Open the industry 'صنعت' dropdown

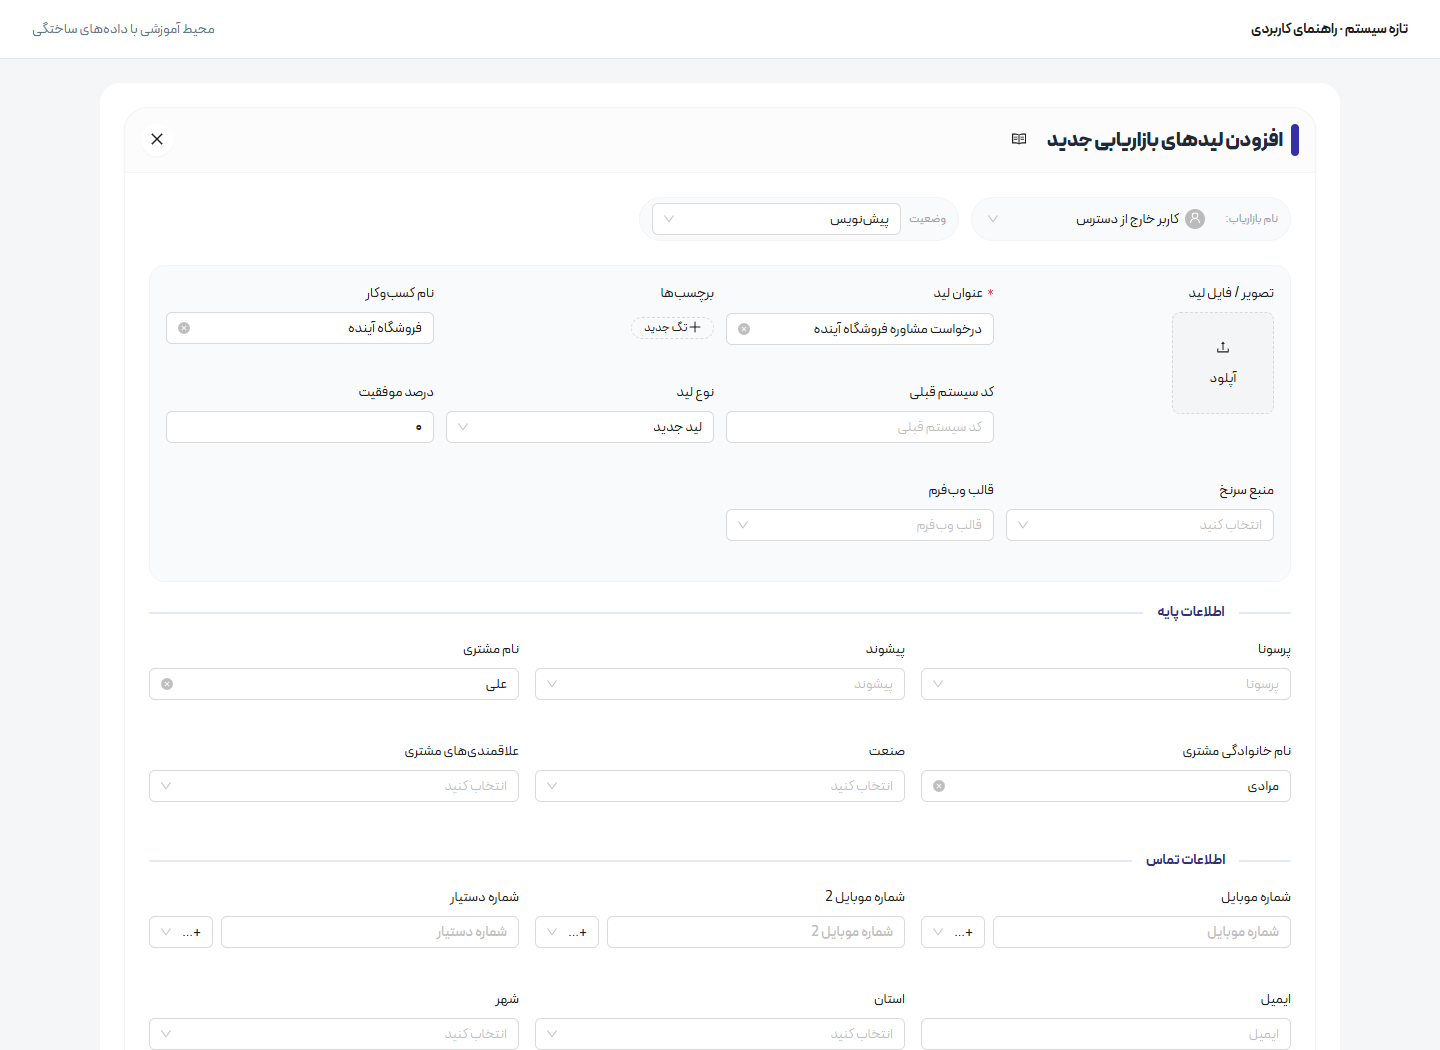720,786
